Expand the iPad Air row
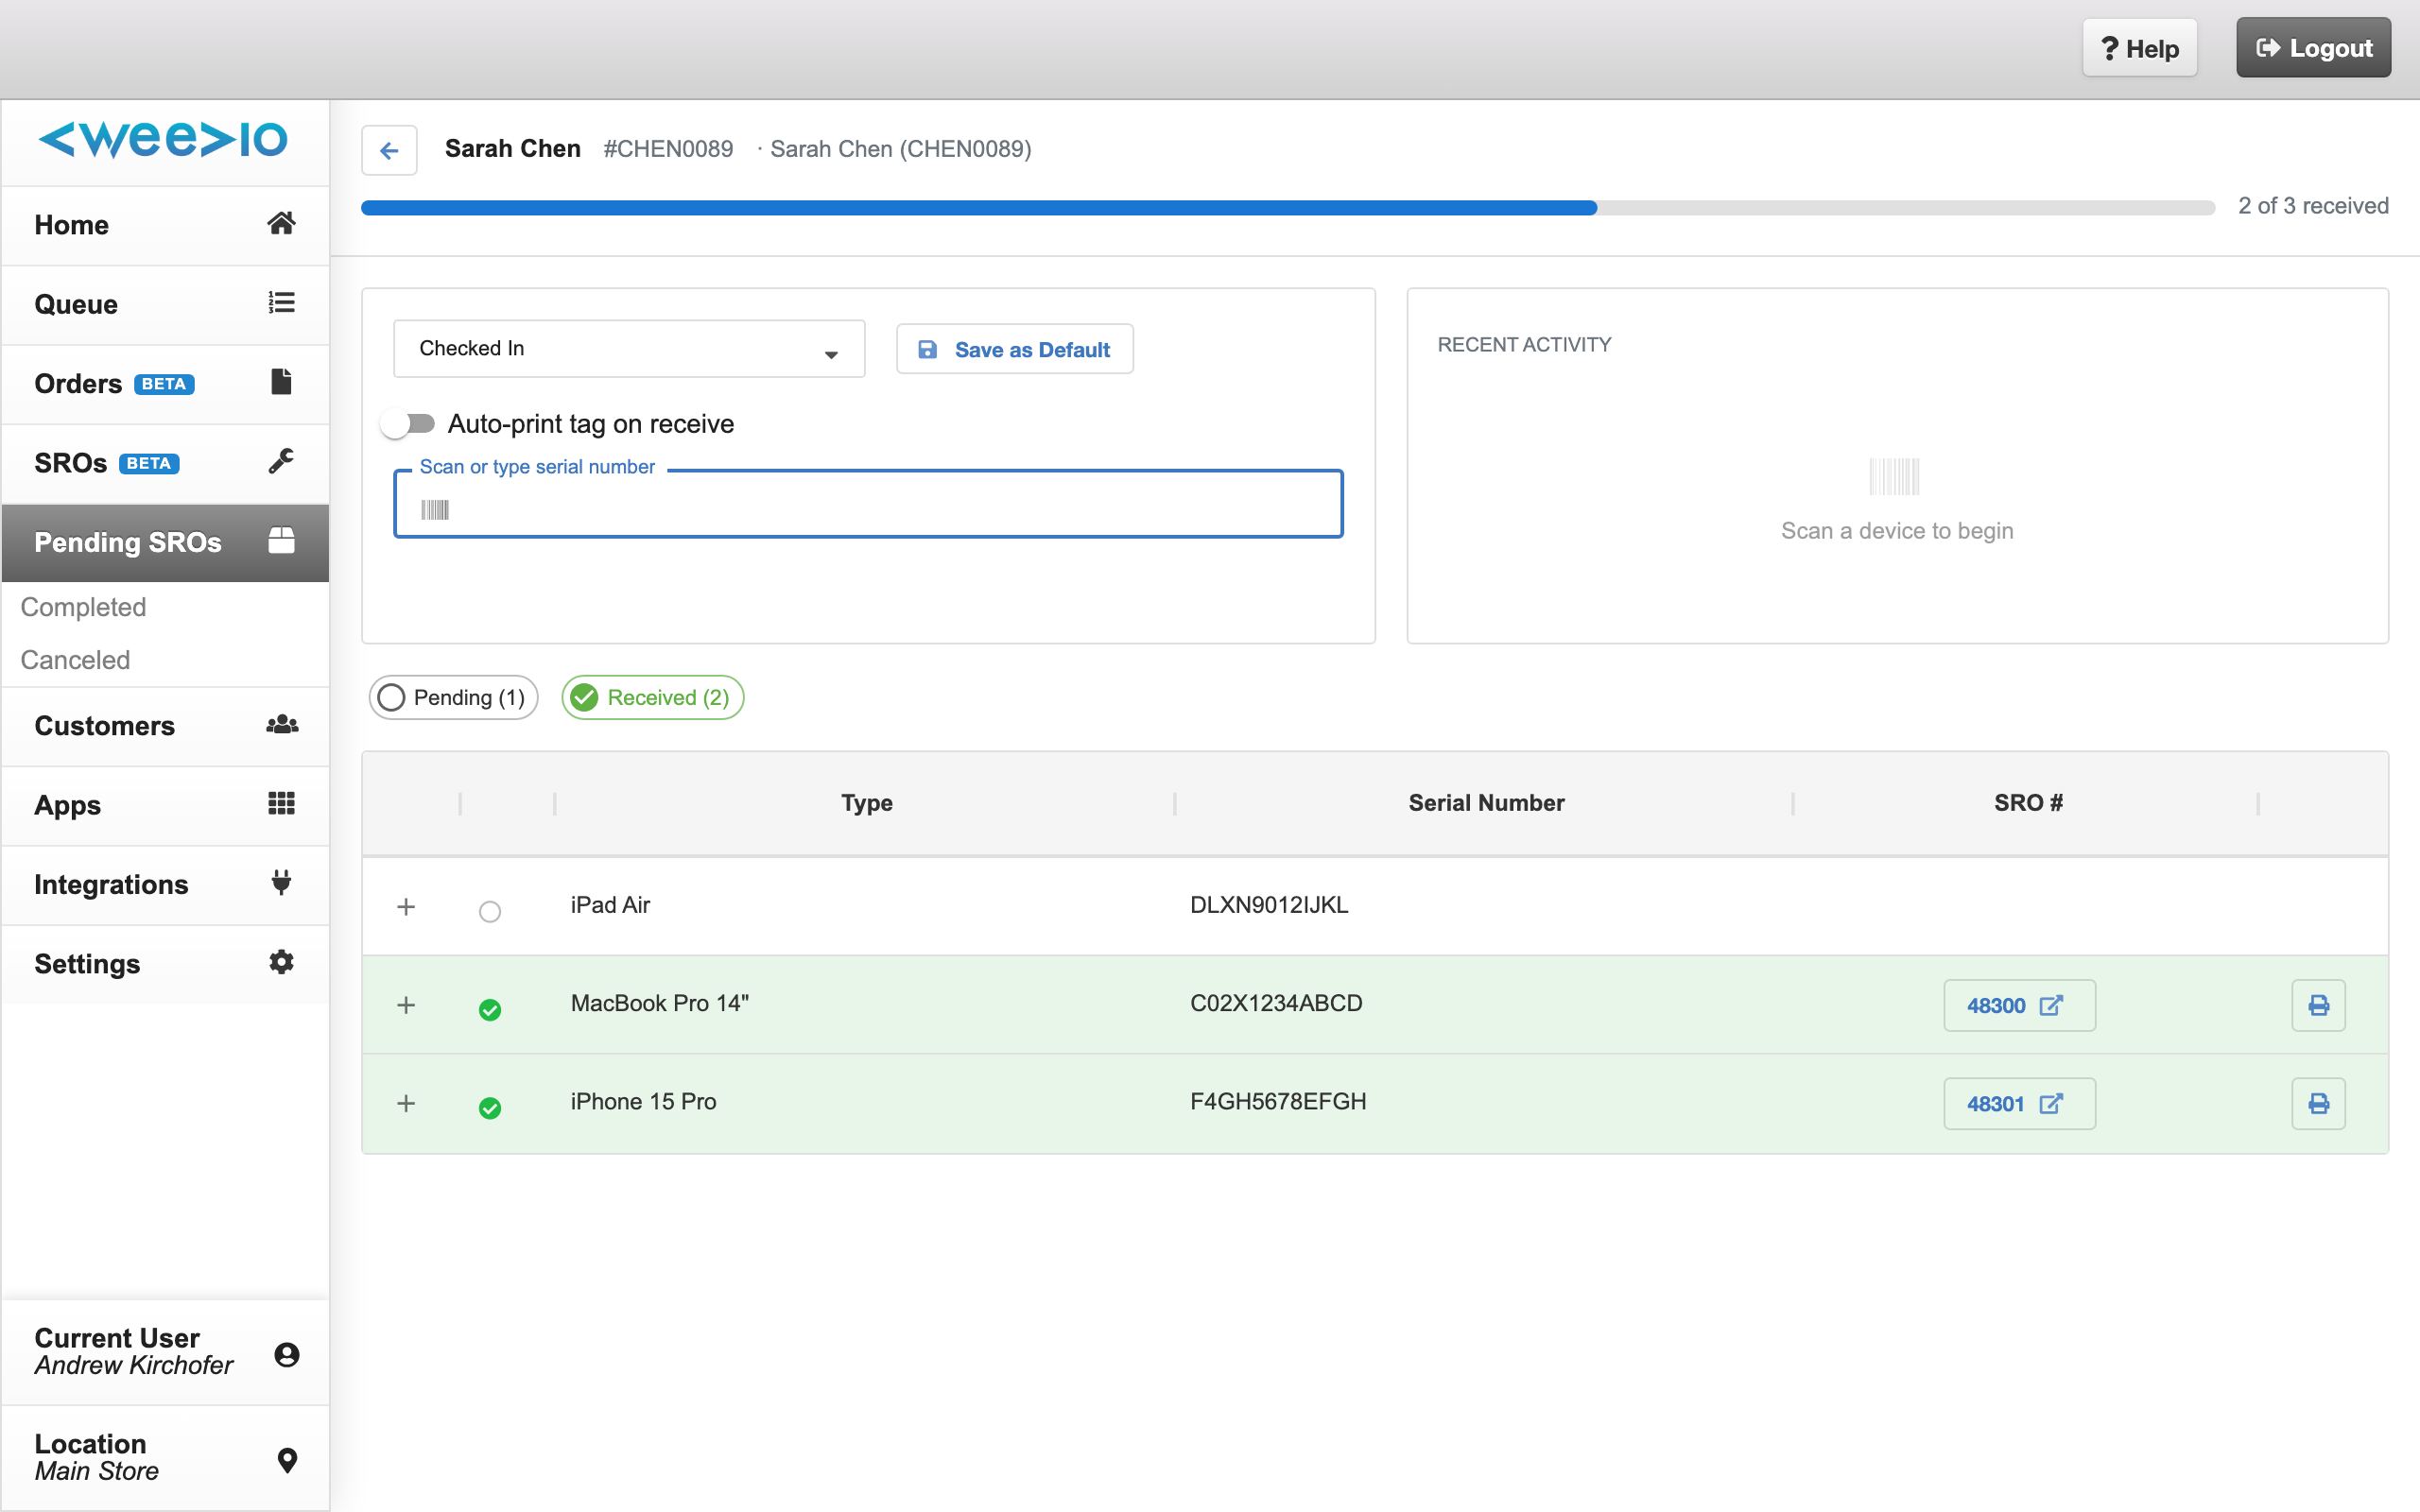This screenshot has height=1512, width=2420. click(406, 907)
